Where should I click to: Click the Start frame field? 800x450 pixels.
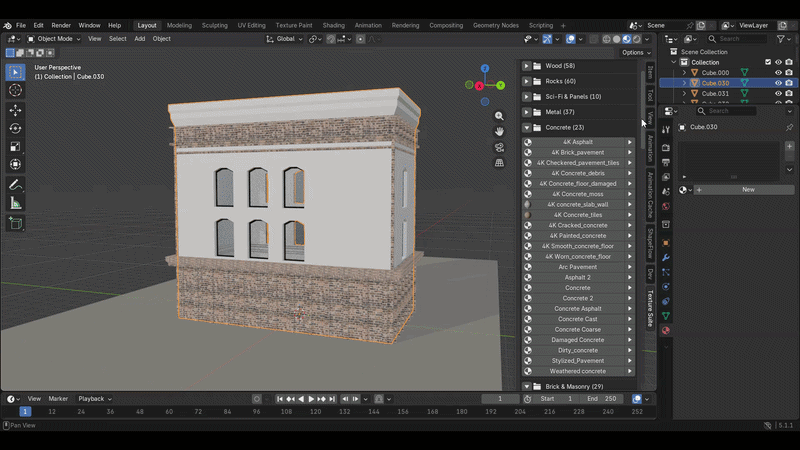[x=557, y=399]
